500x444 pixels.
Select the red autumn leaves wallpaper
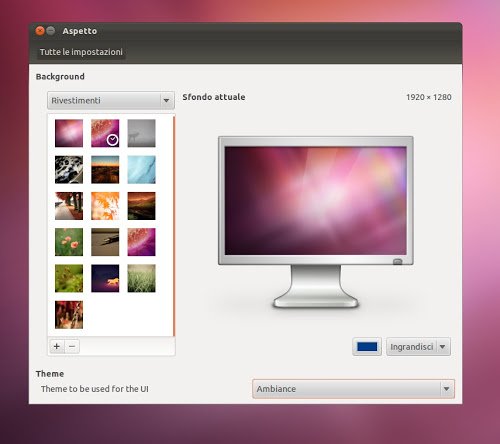pos(69,315)
